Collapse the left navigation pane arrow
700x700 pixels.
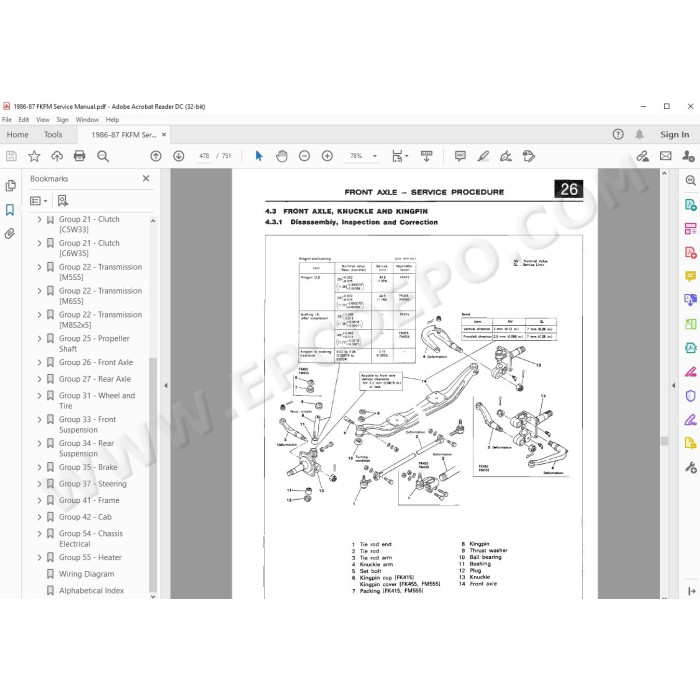tap(166, 385)
